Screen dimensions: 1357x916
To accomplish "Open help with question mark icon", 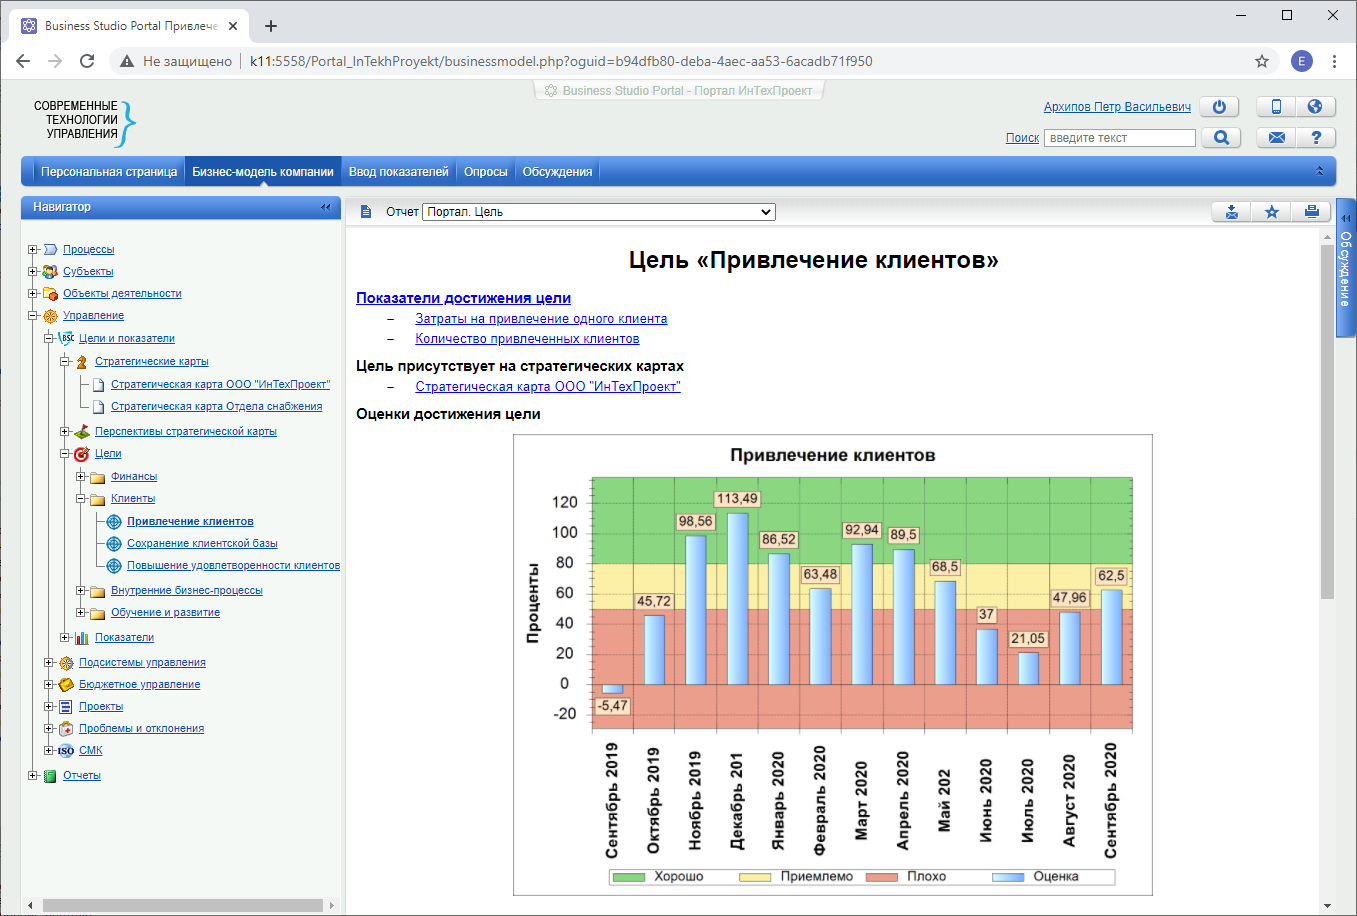I will click(x=1315, y=138).
